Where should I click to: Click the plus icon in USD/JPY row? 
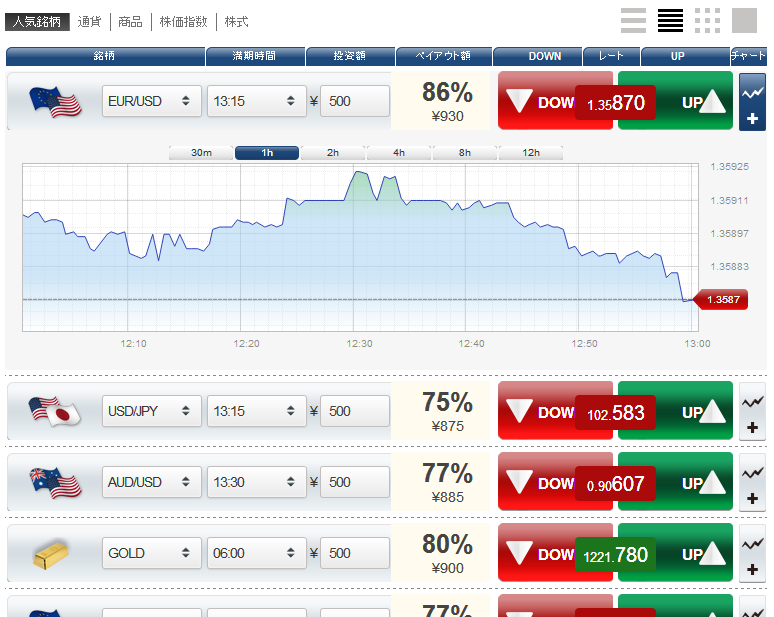(x=752, y=427)
